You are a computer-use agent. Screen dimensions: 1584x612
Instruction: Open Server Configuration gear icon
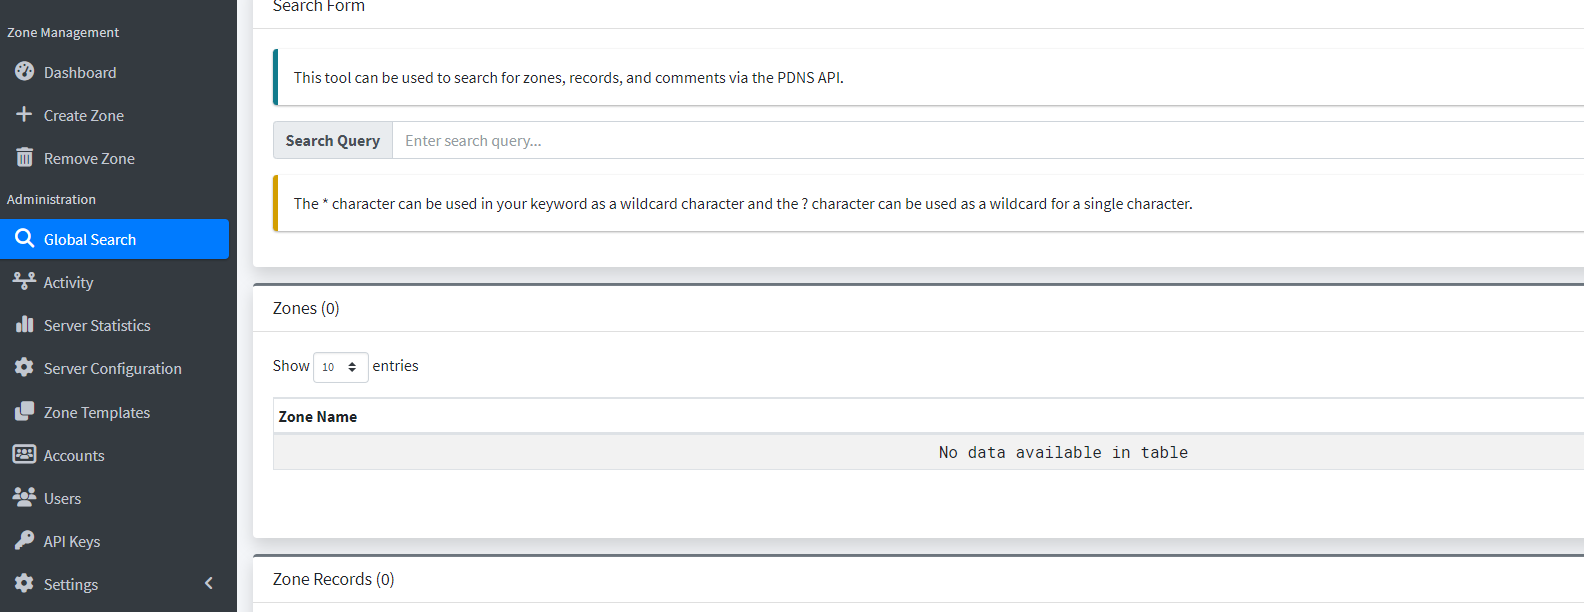pos(24,367)
